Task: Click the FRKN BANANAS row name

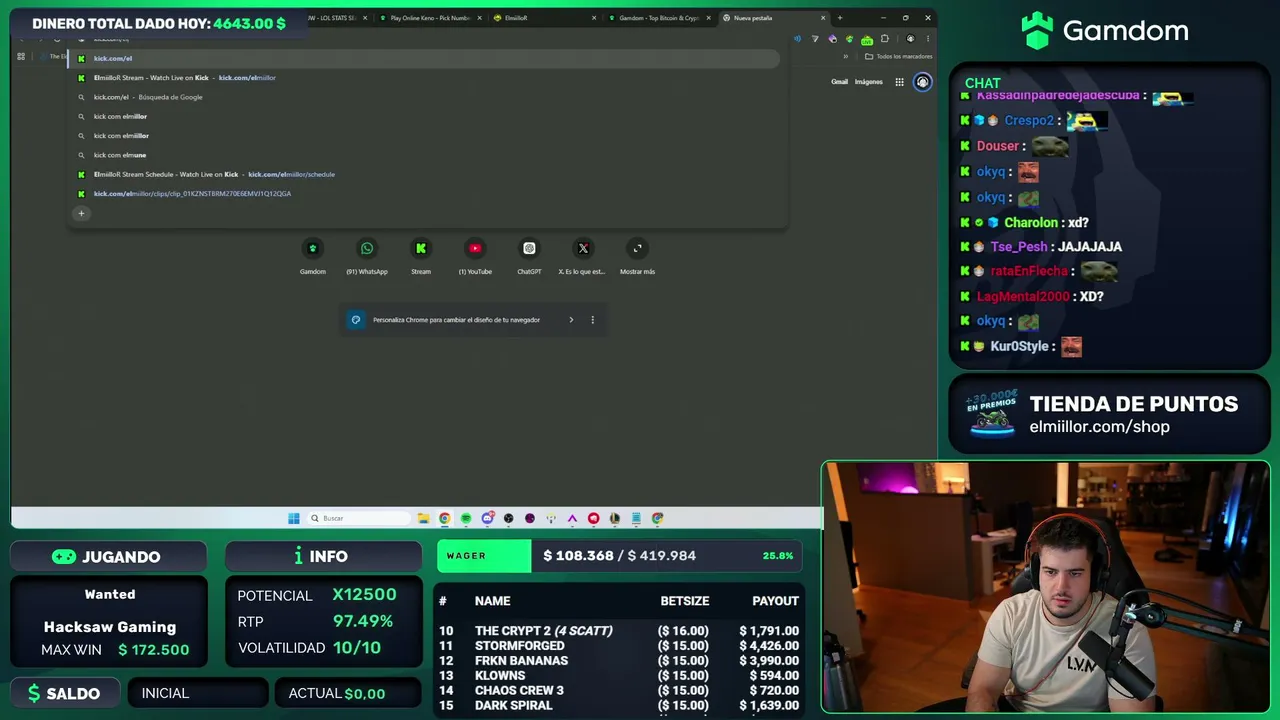Action: coord(521,661)
